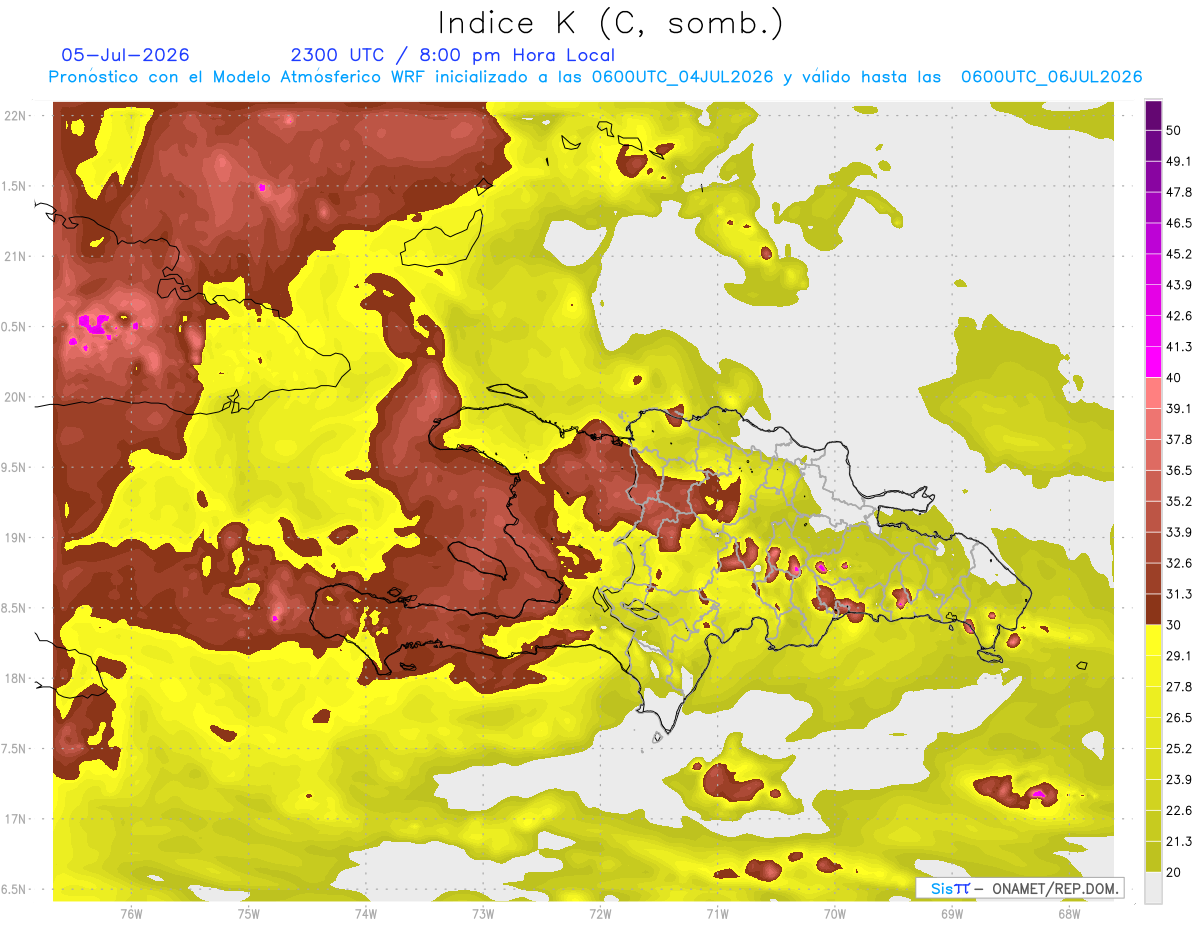The width and height of the screenshot is (1200, 927).
Task: Click the magenta colorbar segment between 40 and 41.3
Action: click(1153, 362)
